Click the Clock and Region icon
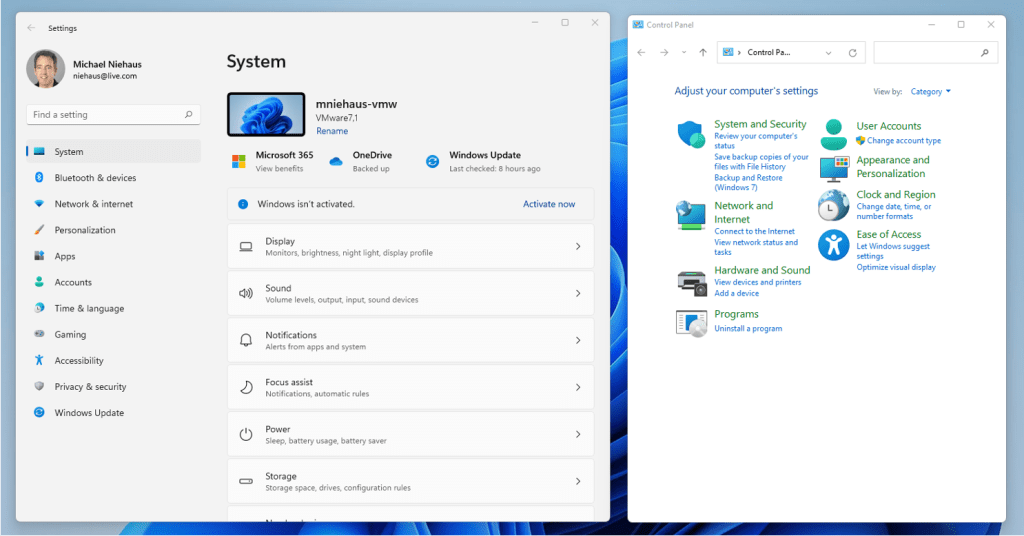The width and height of the screenshot is (1024, 536). pos(833,205)
